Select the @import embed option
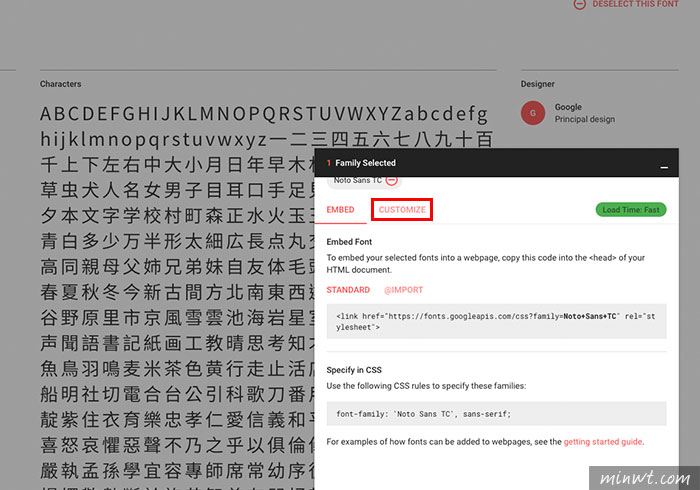Viewport: 700px width, 490px height. pos(404,290)
